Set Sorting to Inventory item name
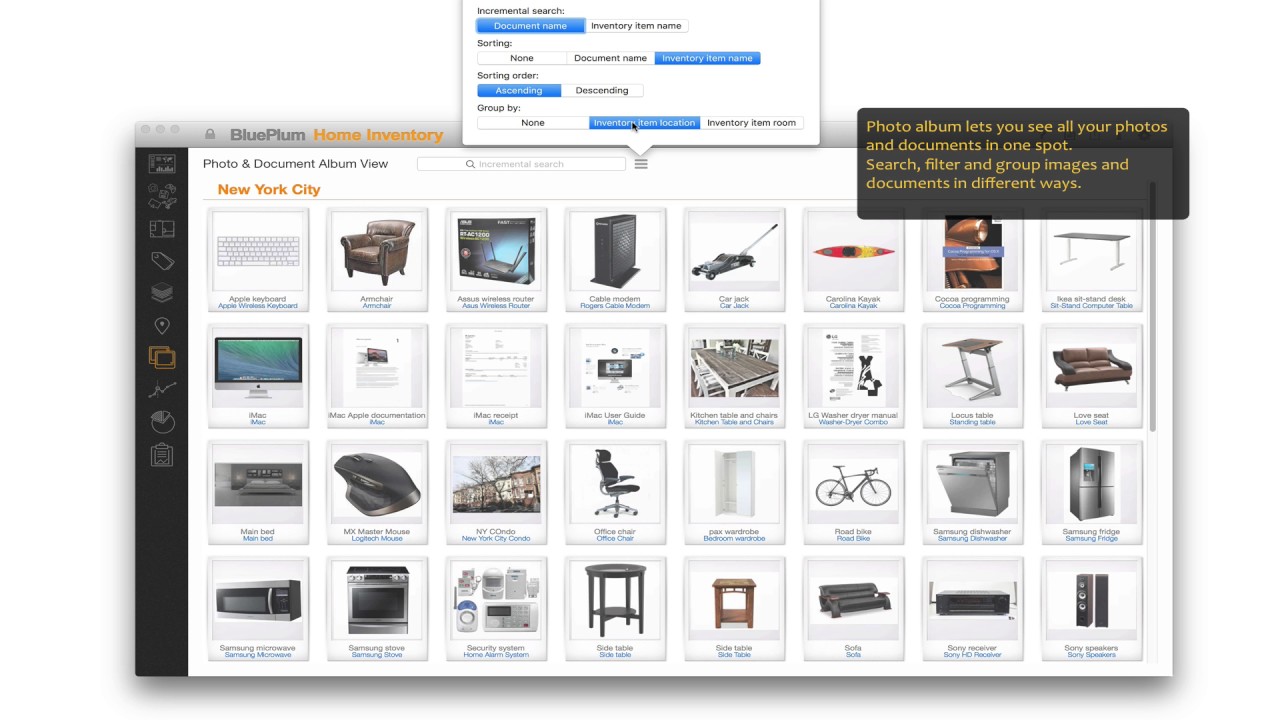 coord(707,58)
